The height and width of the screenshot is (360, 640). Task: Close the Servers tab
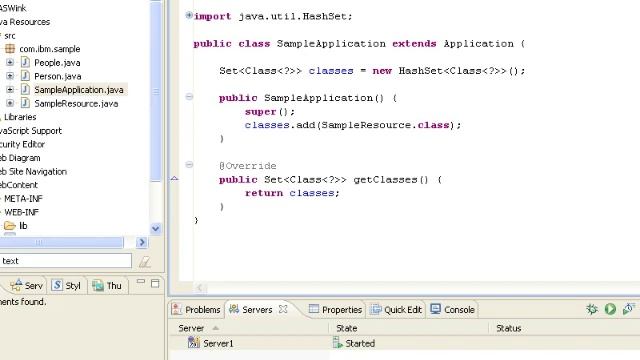[x=283, y=309]
